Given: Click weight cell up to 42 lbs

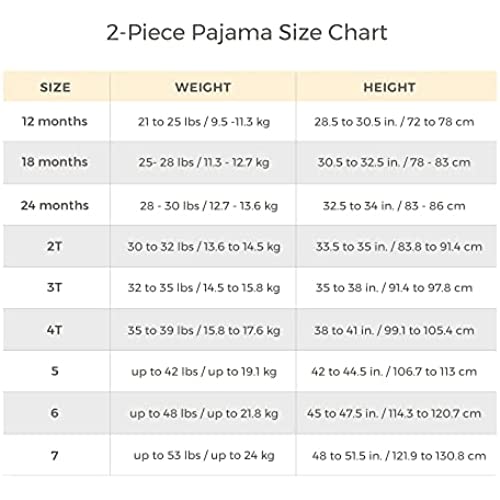Looking at the screenshot, I should [x=204, y=372].
